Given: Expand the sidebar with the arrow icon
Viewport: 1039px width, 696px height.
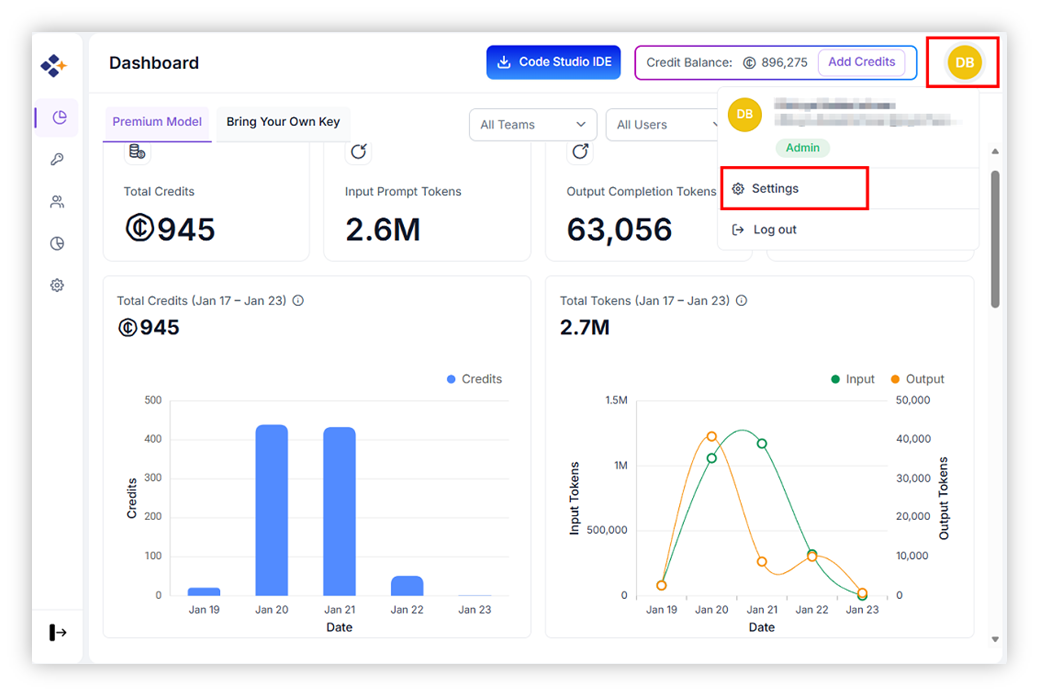Looking at the screenshot, I should point(58,632).
